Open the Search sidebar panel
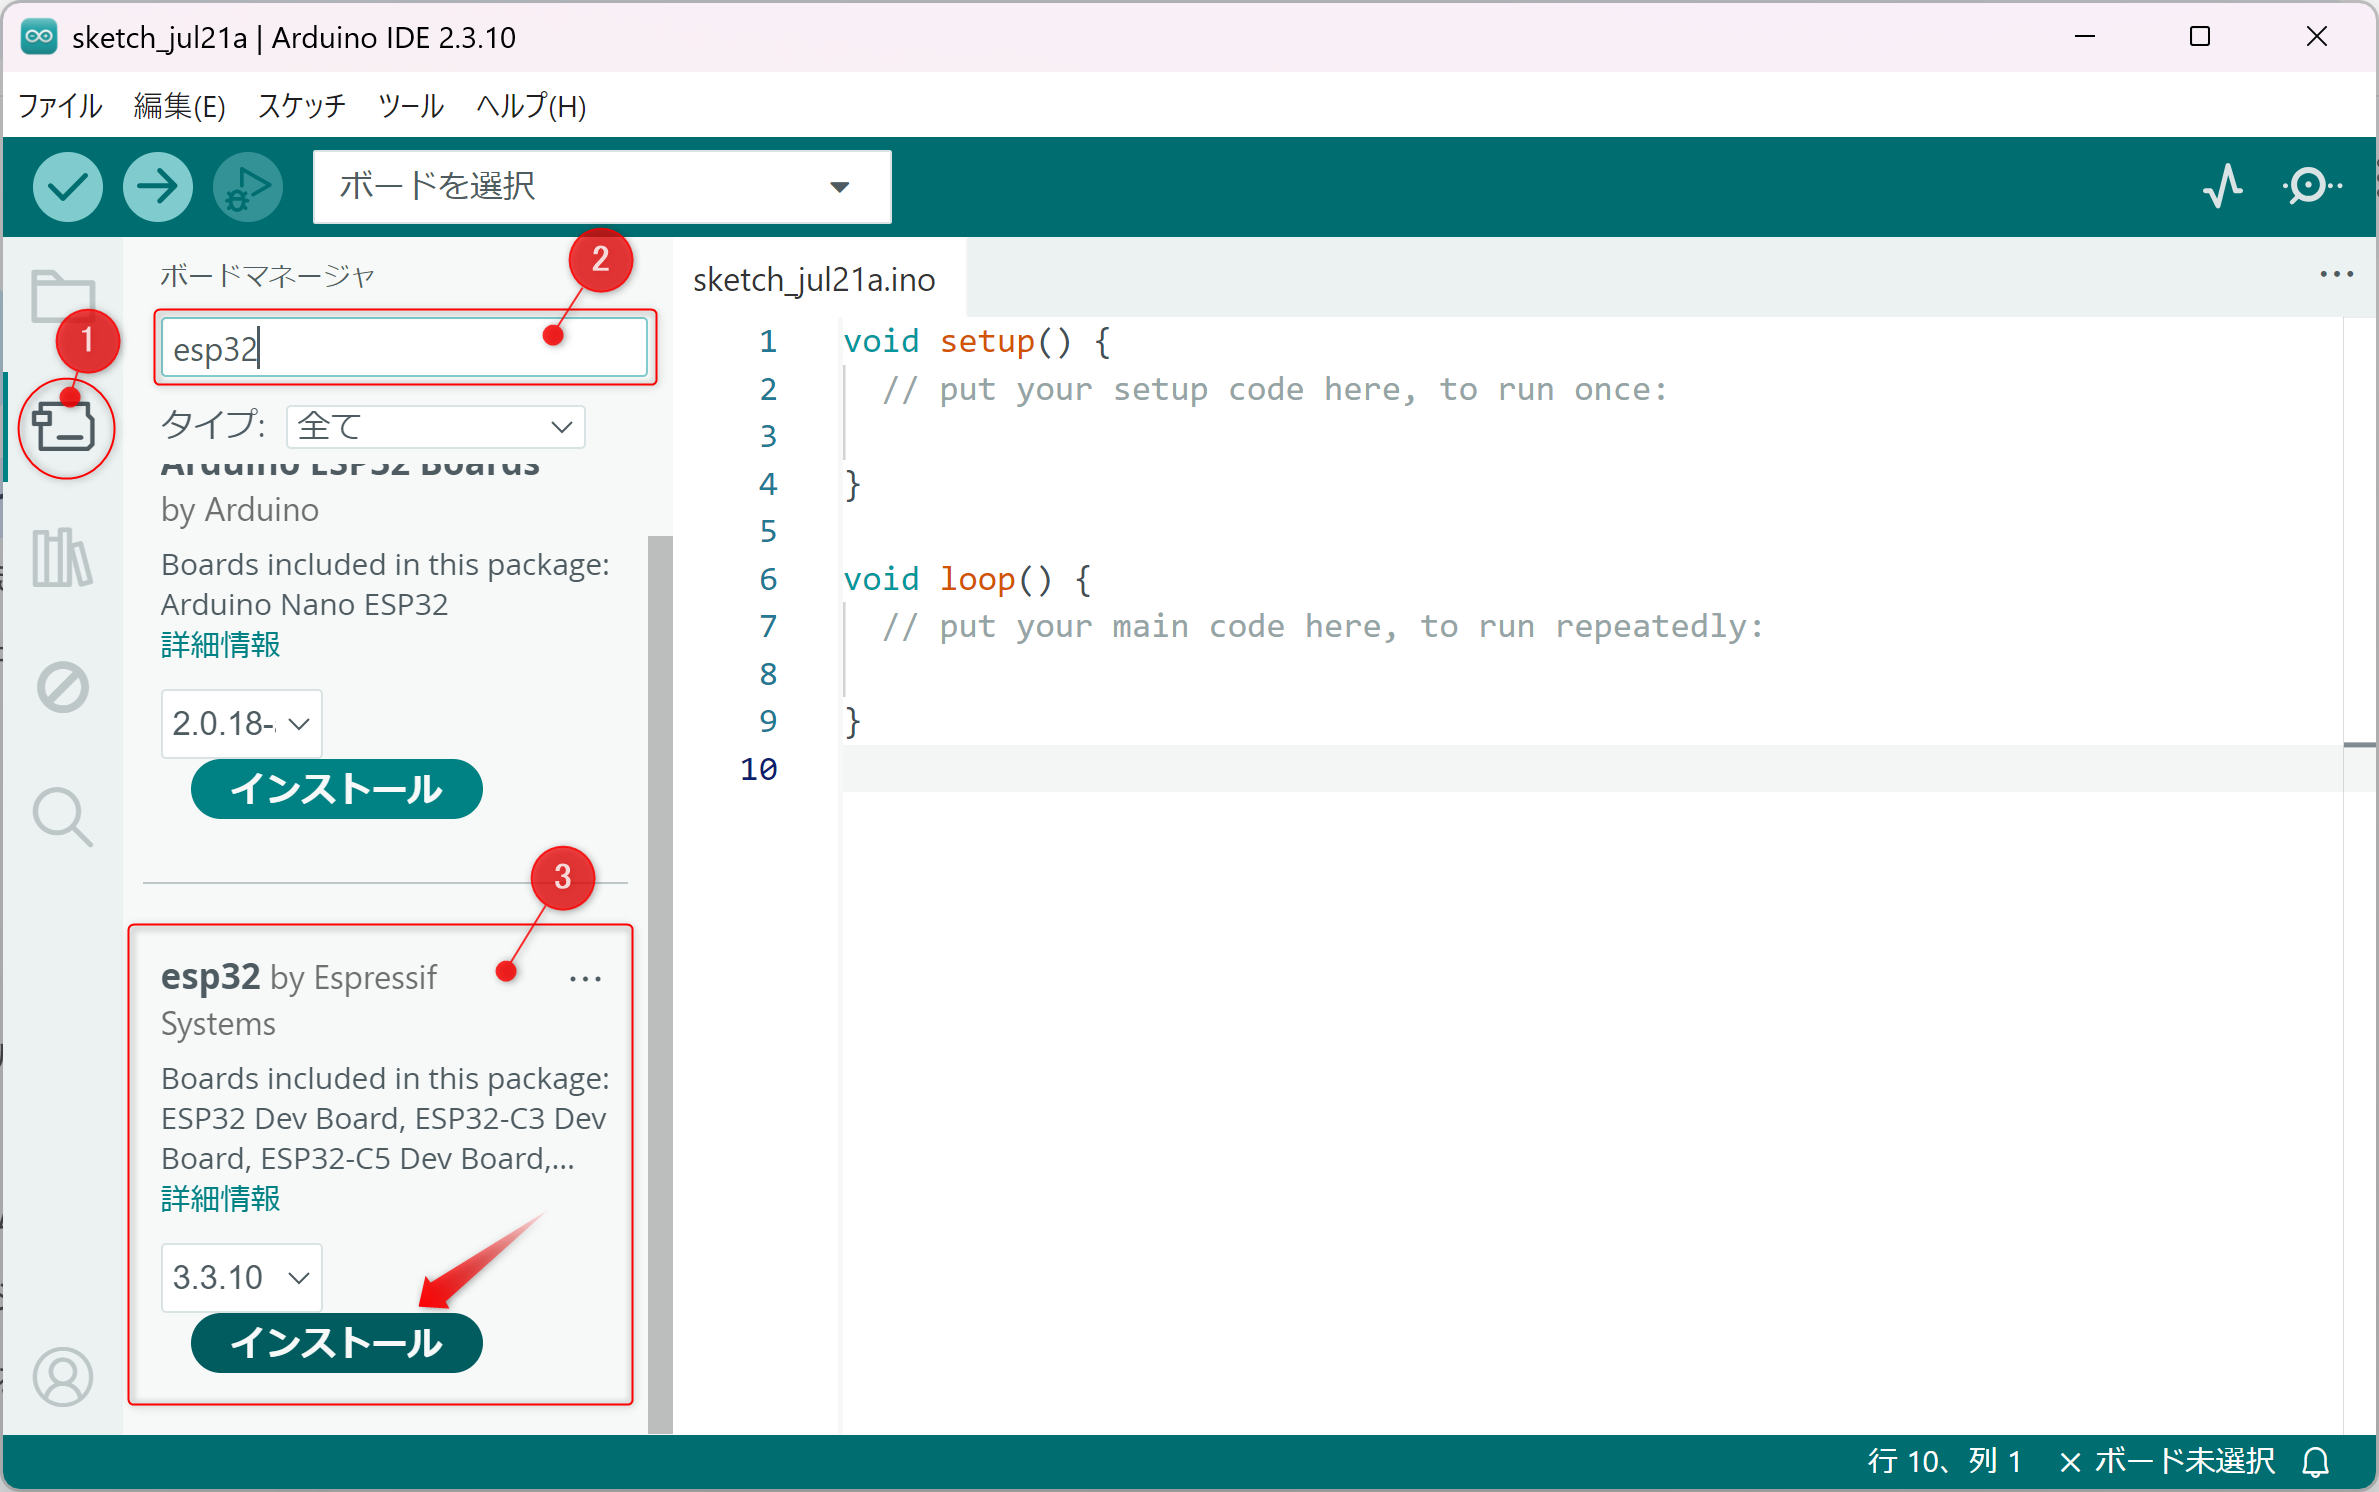Viewport: 2379px width, 1492px height. [x=63, y=817]
